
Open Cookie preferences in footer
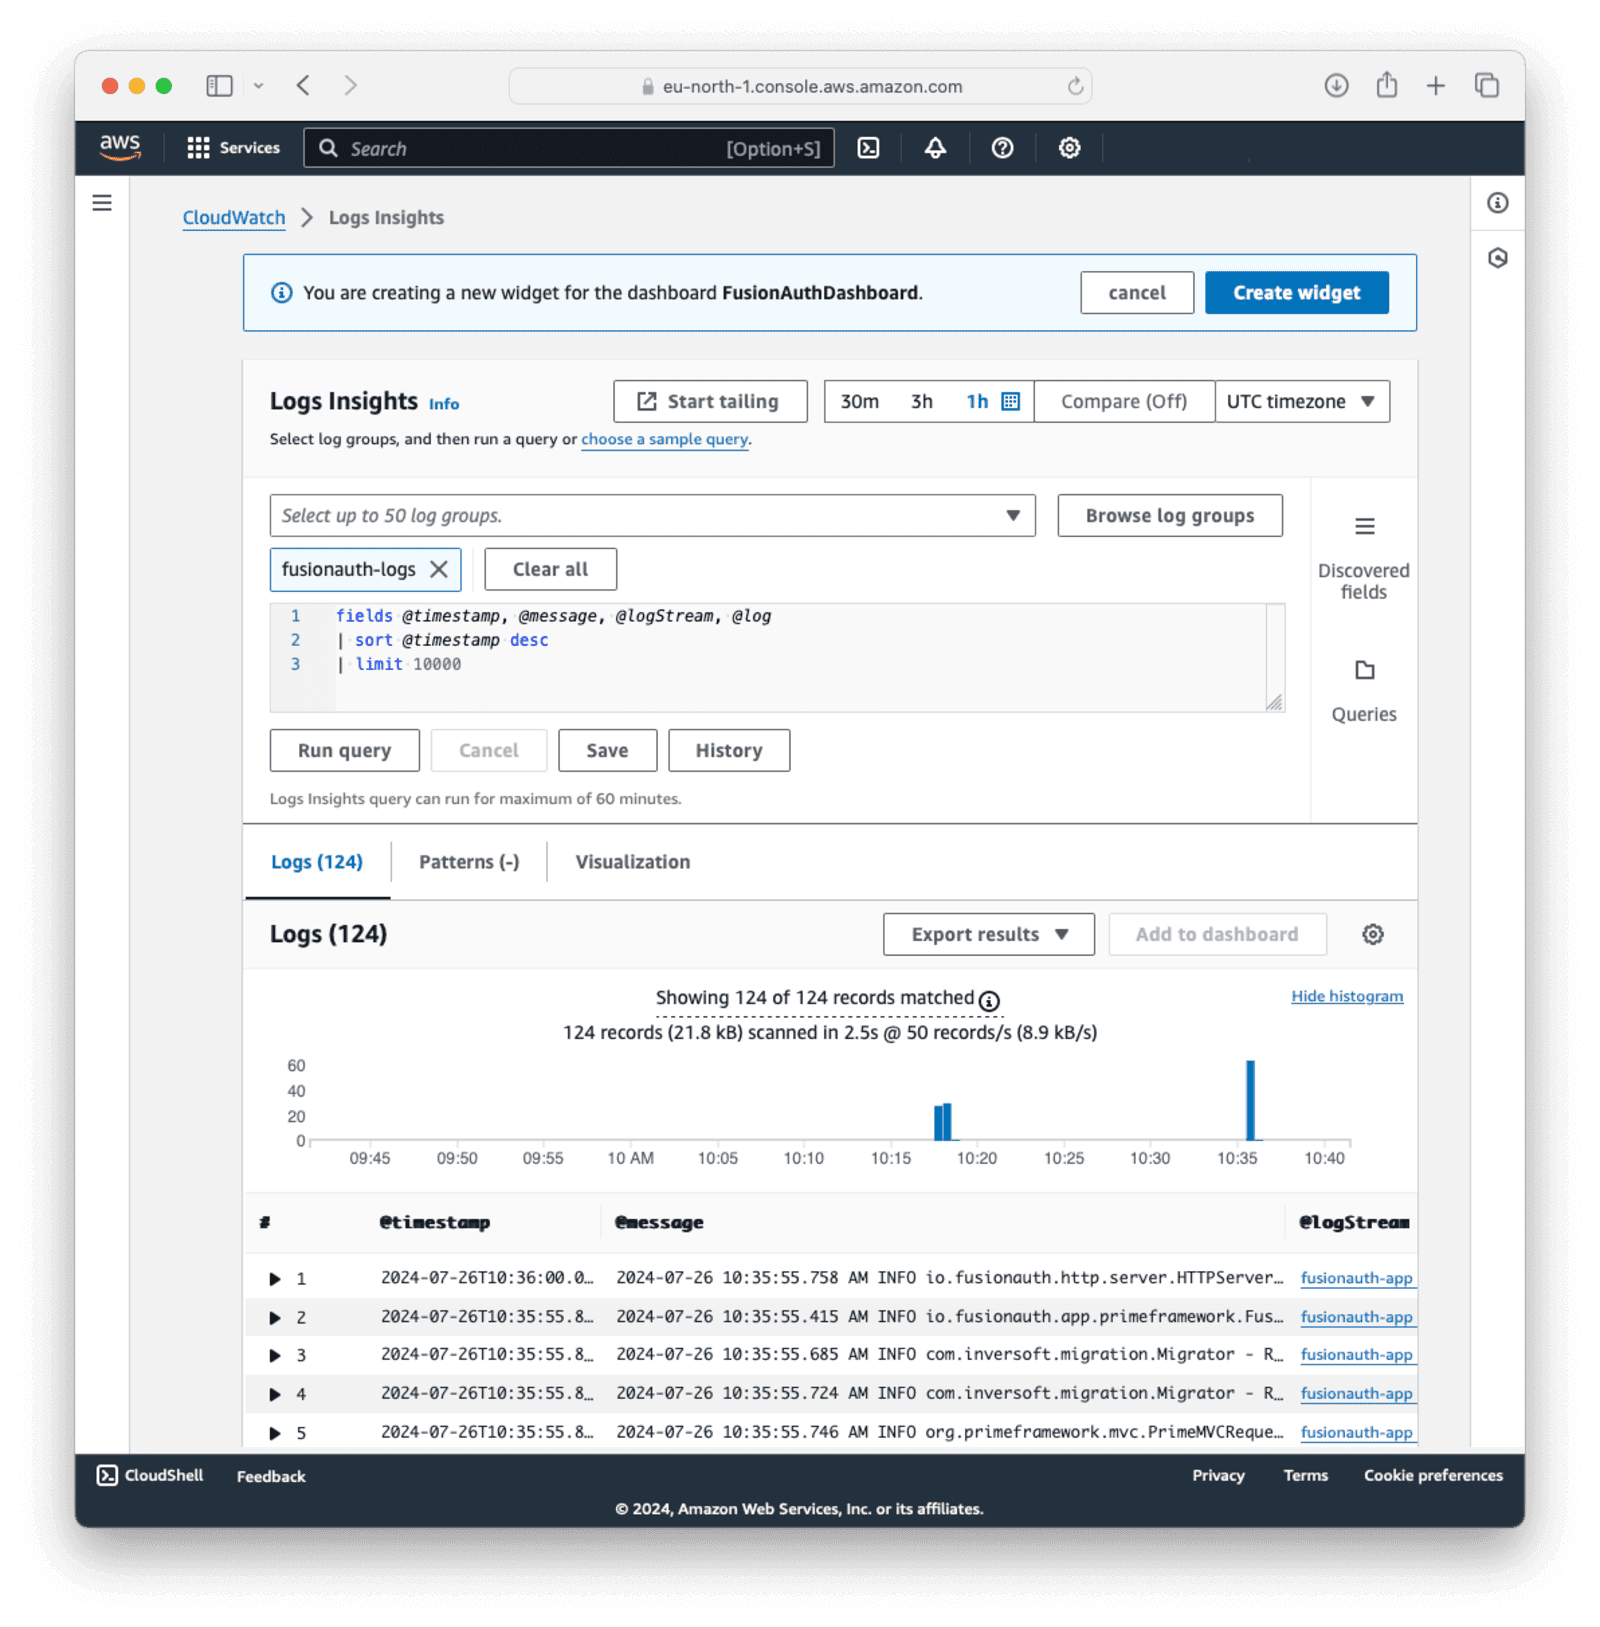1433,1475
